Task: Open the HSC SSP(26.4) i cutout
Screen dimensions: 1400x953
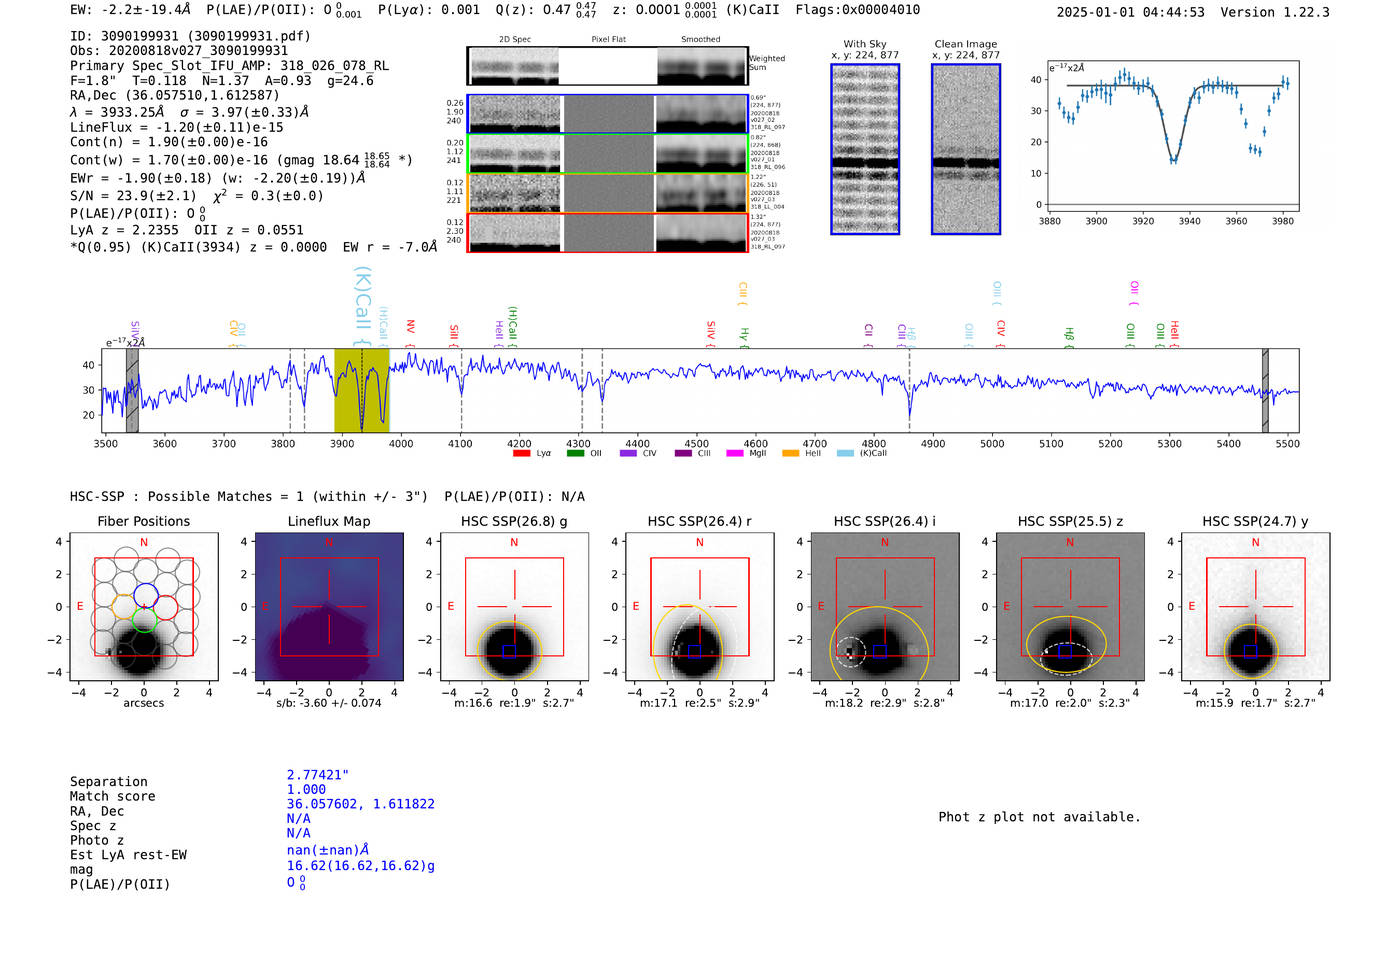Action: point(885,607)
